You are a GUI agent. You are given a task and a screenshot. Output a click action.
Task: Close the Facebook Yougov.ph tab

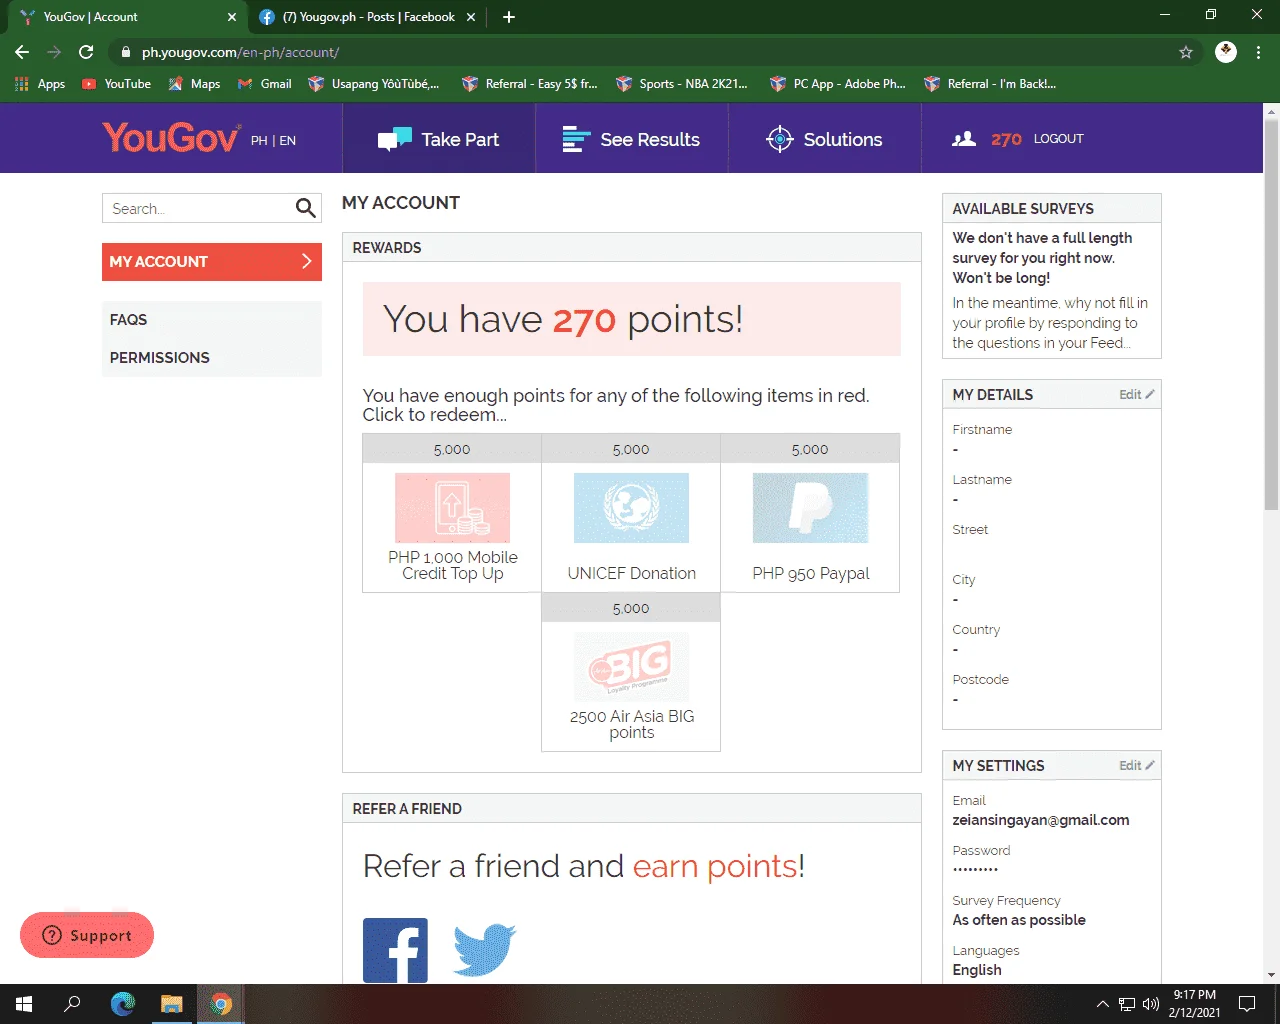tap(472, 17)
